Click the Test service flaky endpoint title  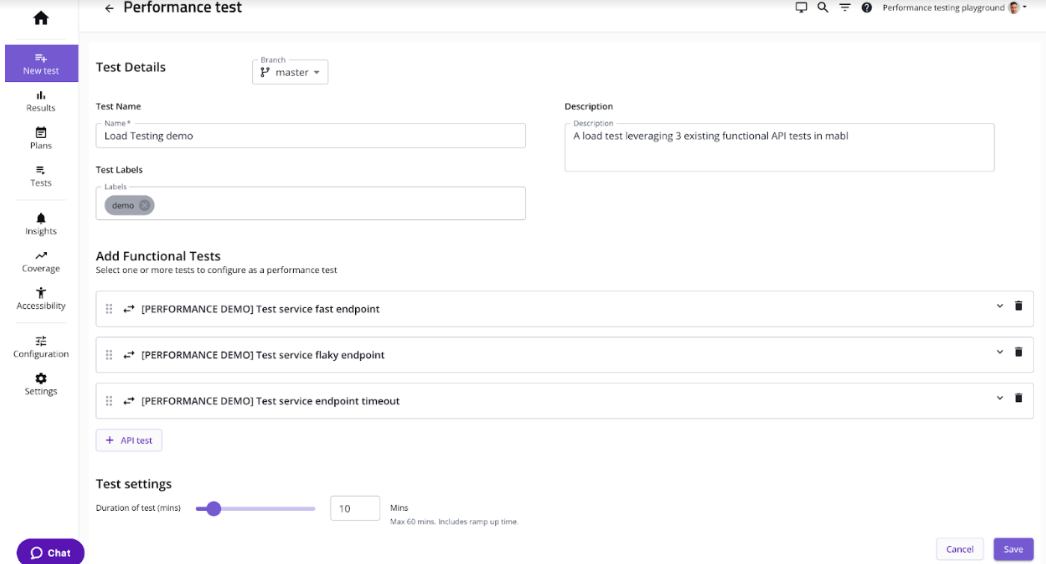pyautogui.click(x=263, y=355)
